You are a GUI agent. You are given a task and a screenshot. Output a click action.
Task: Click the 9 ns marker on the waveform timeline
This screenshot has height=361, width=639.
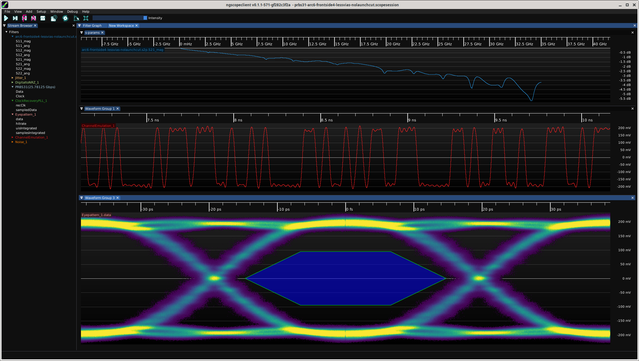click(x=412, y=120)
